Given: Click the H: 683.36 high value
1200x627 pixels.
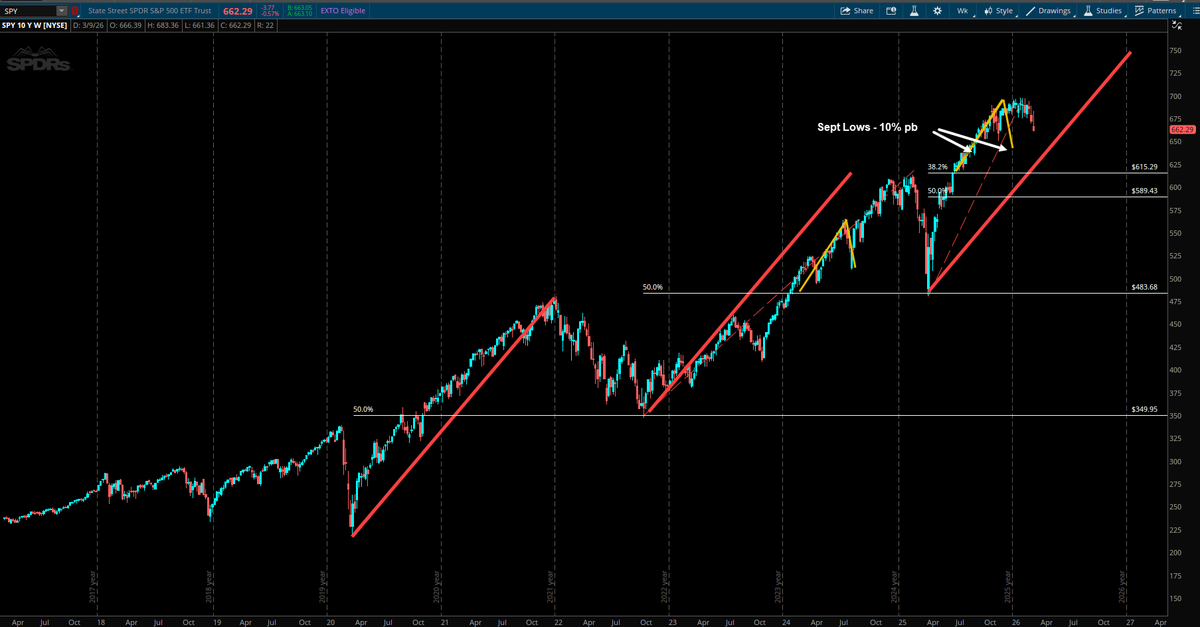Looking at the screenshot, I should coord(161,26).
